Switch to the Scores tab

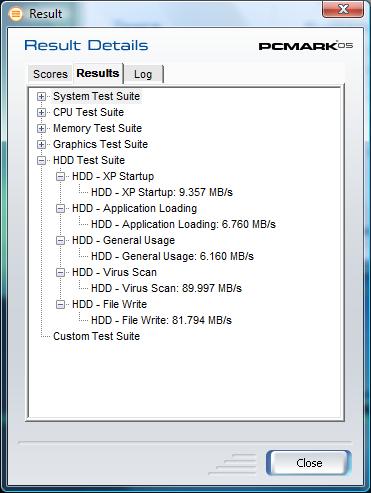[x=50, y=74]
